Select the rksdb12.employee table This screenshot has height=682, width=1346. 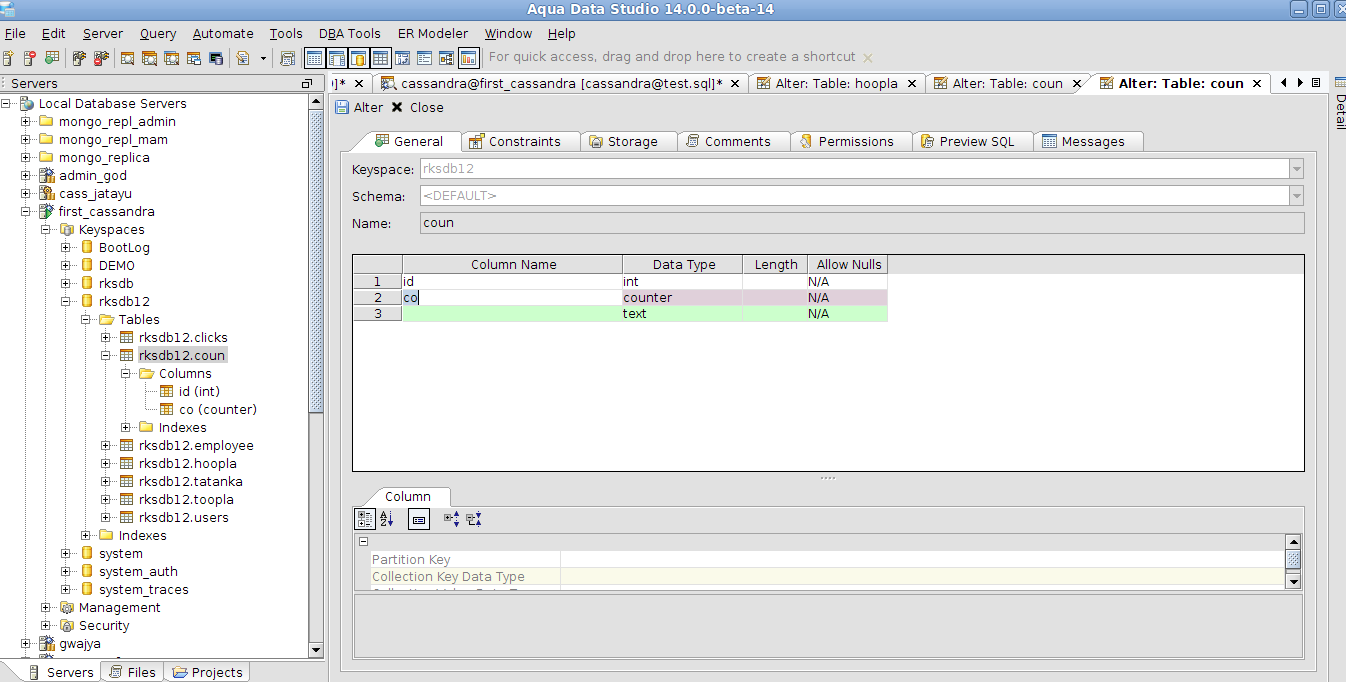[196, 446]
